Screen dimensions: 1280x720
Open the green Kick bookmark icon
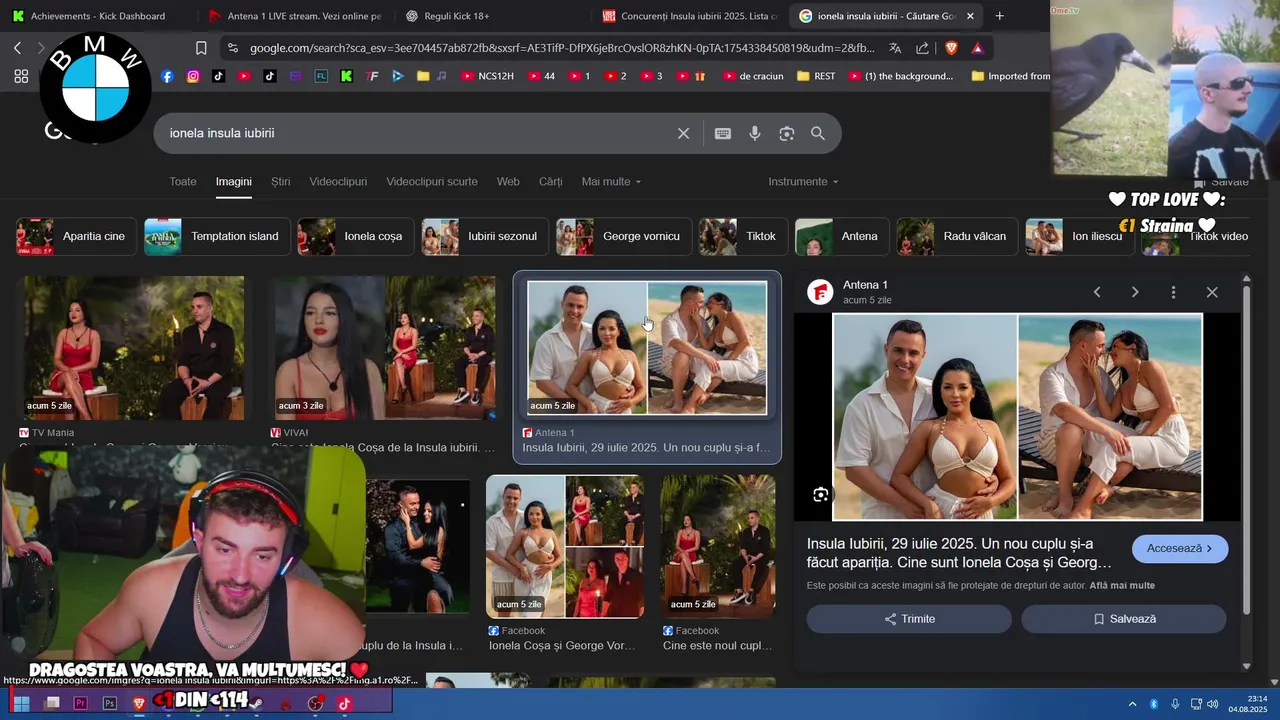coord(346,76)
